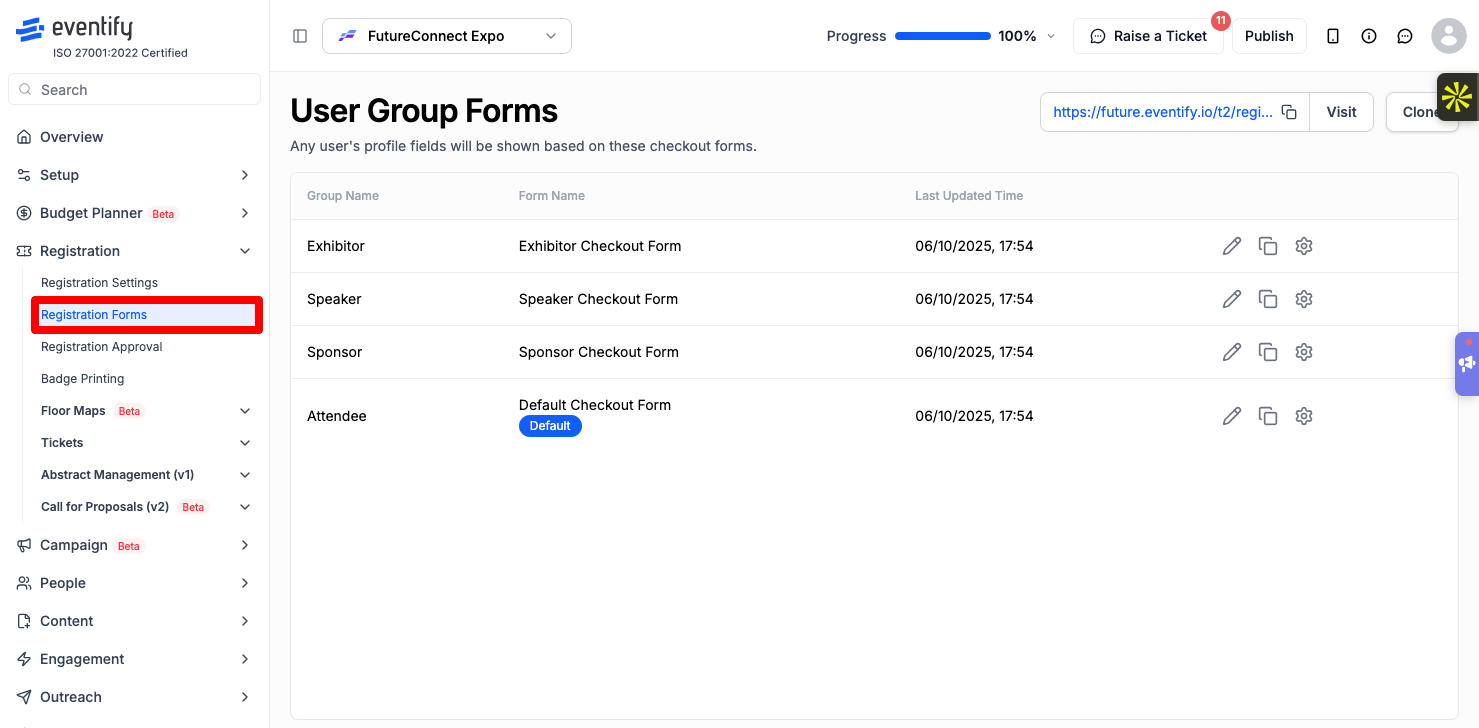Open settings gear for Speaker row
Image resolution: width=1479 pixels, height=728 pixels.
[x=1303, y=299]
